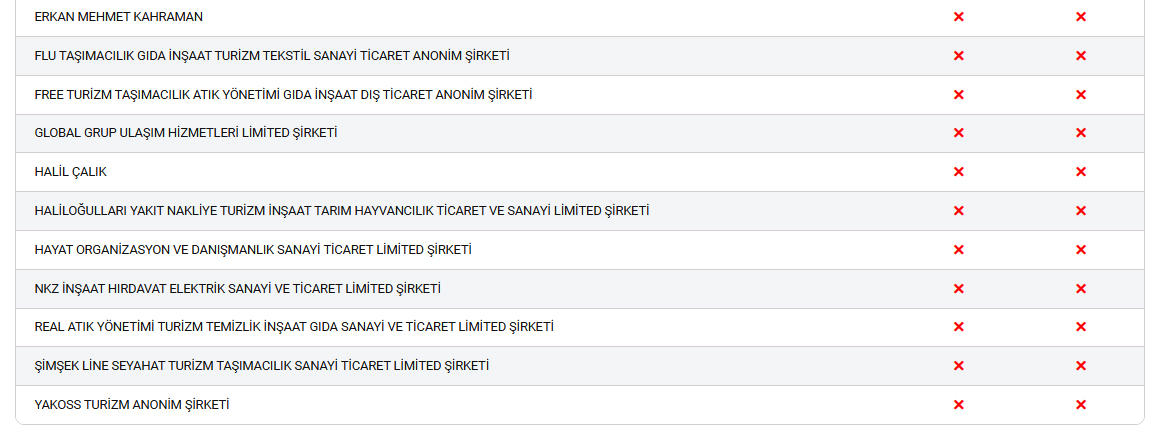
Task: Click first red X for HAYAT ORGANİZASYON row
Action: click(x=958, y=250)
